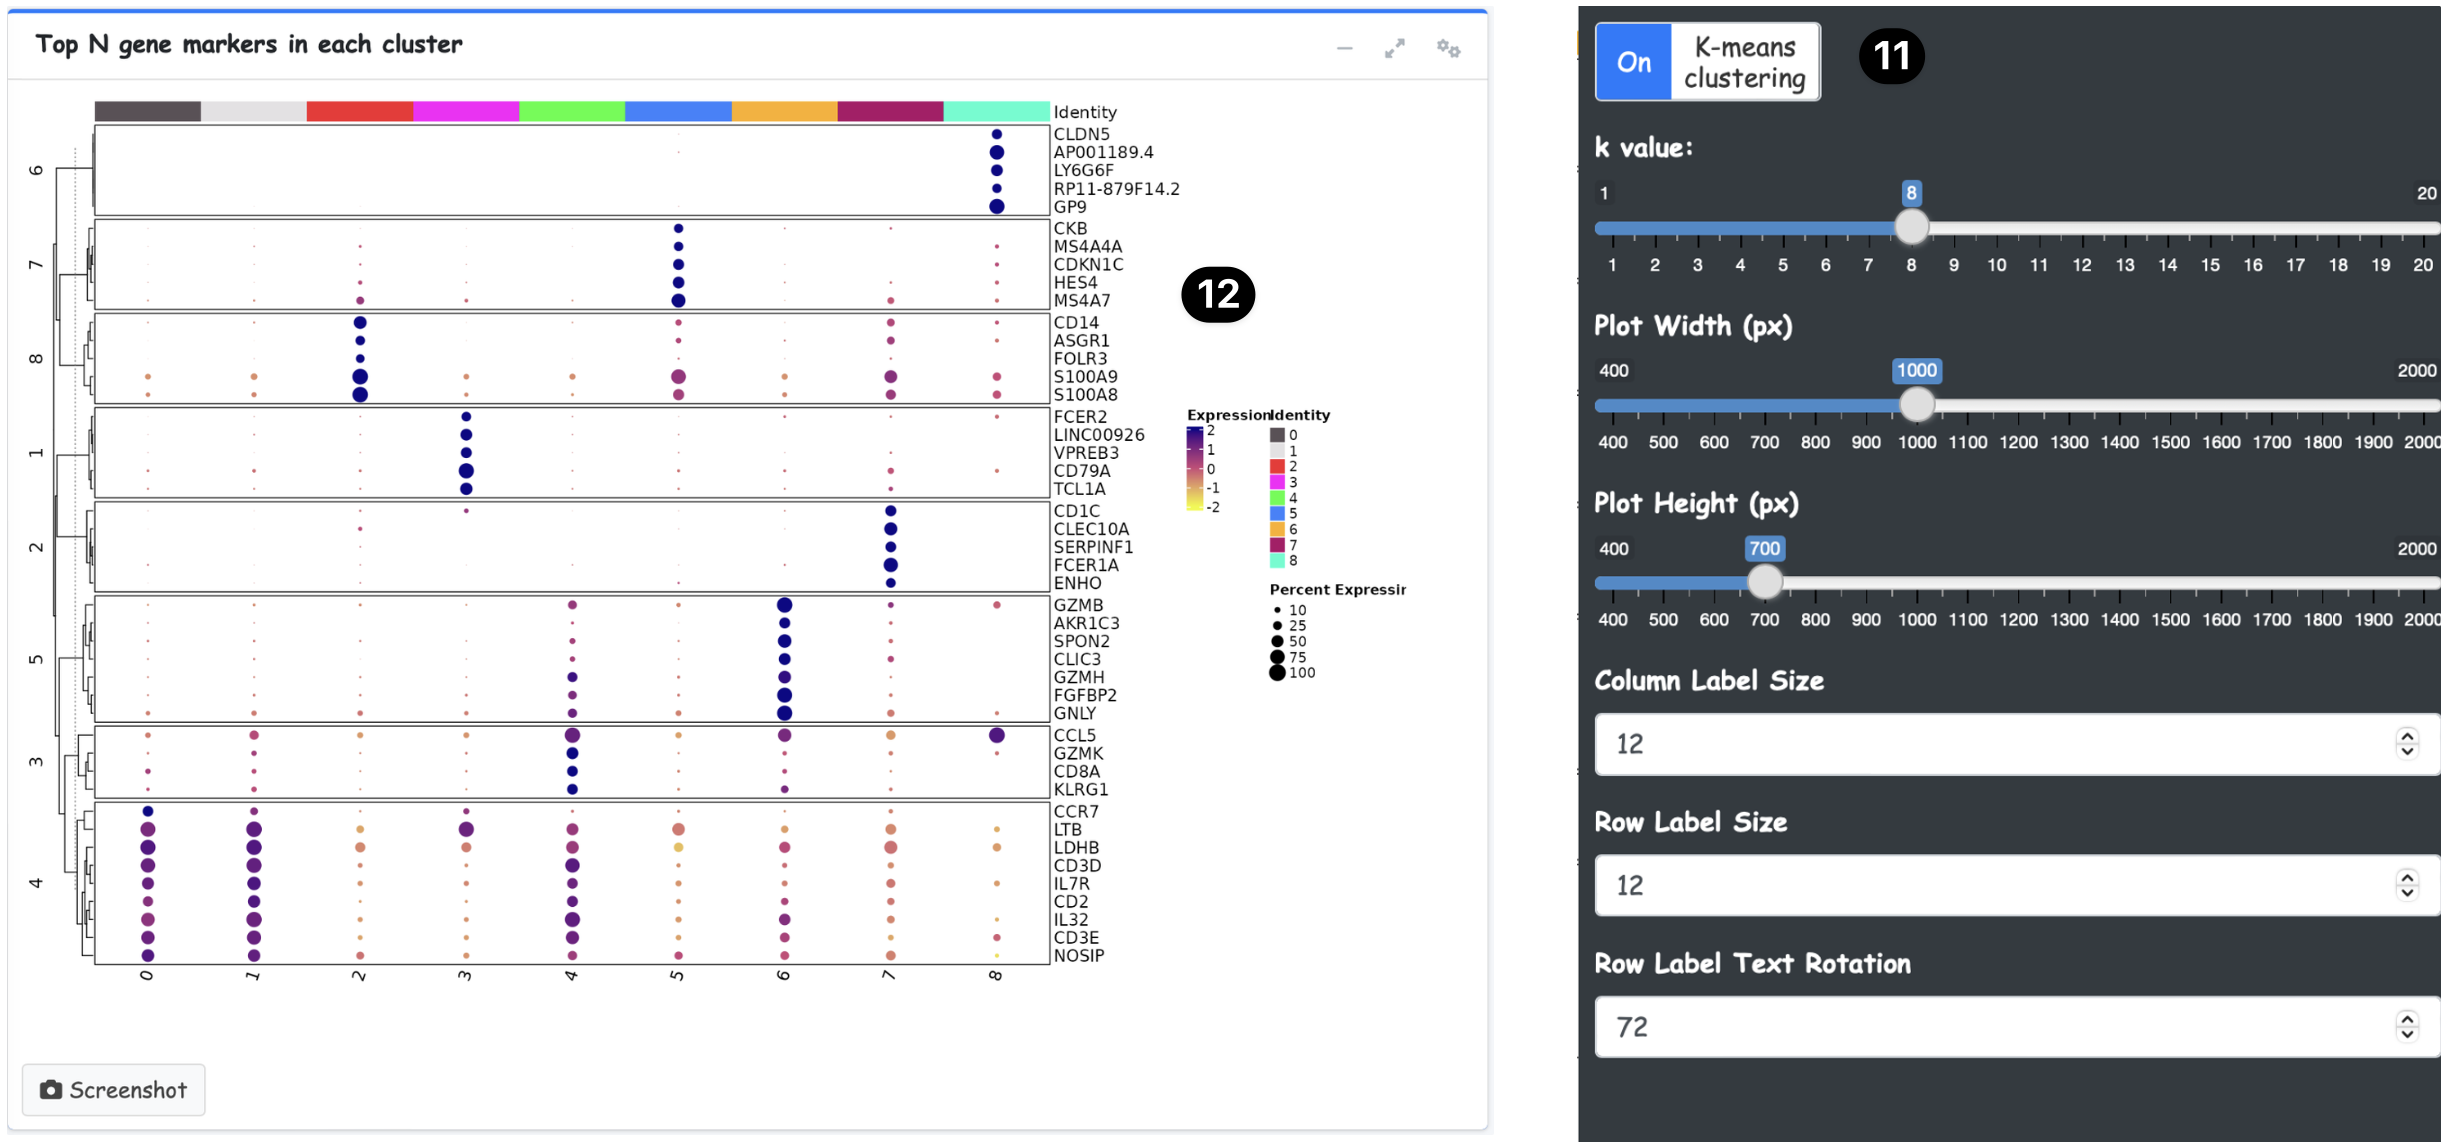2446x1142 pixels.
Task: Click the blue Identity 5 color bar
Action: tap(678, 111)
